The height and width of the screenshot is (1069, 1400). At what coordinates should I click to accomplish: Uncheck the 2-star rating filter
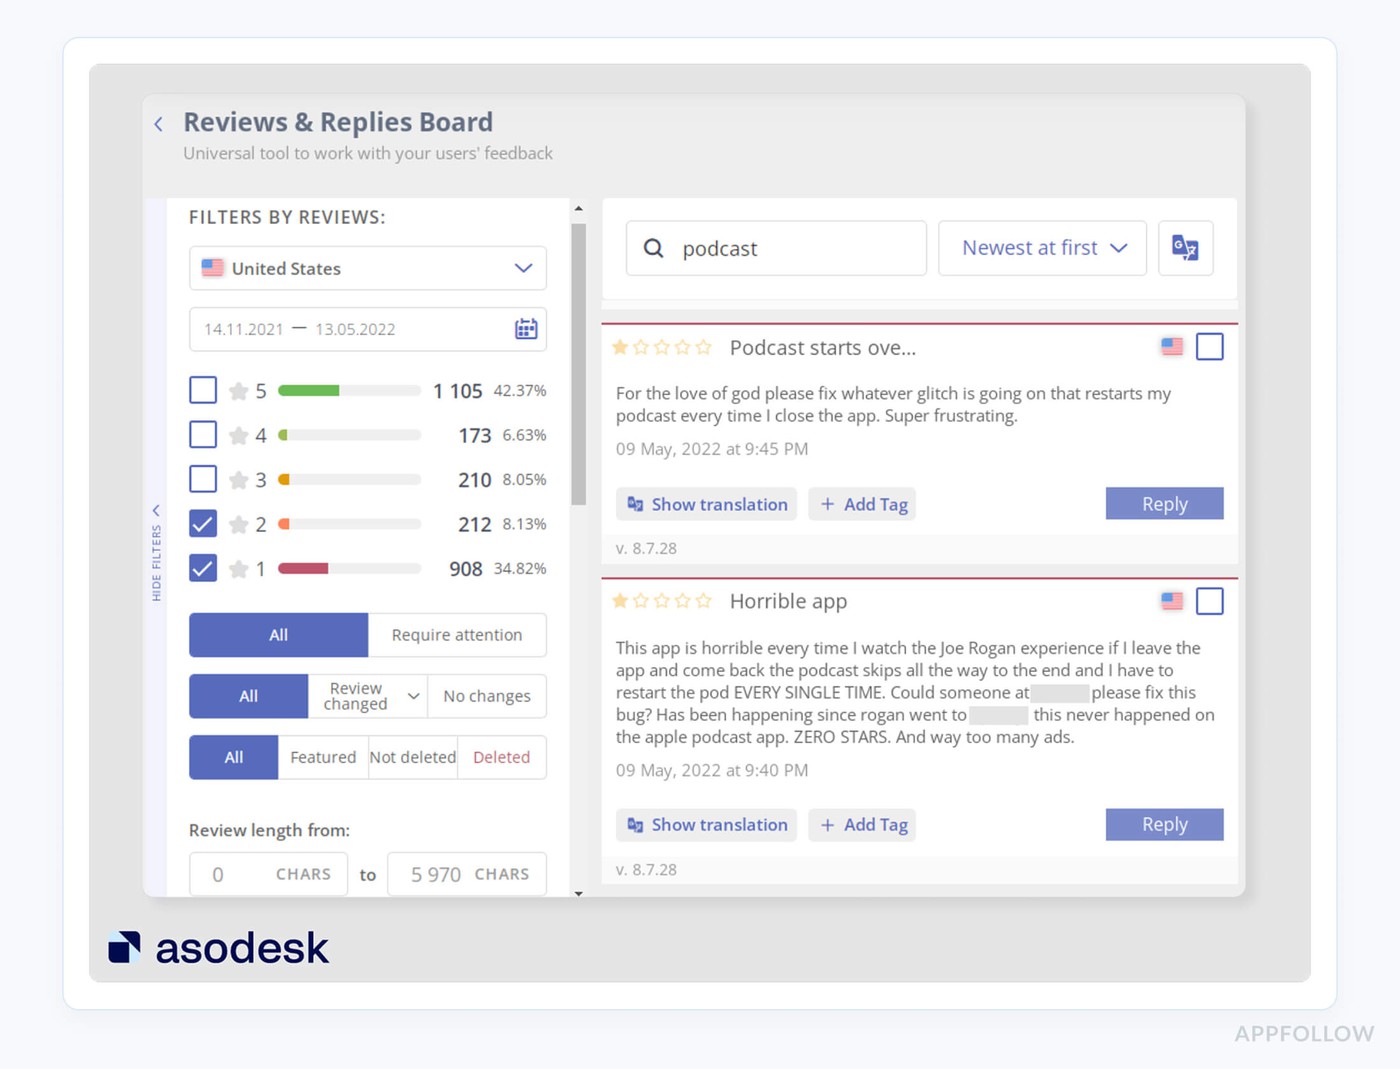coord(202,523)
